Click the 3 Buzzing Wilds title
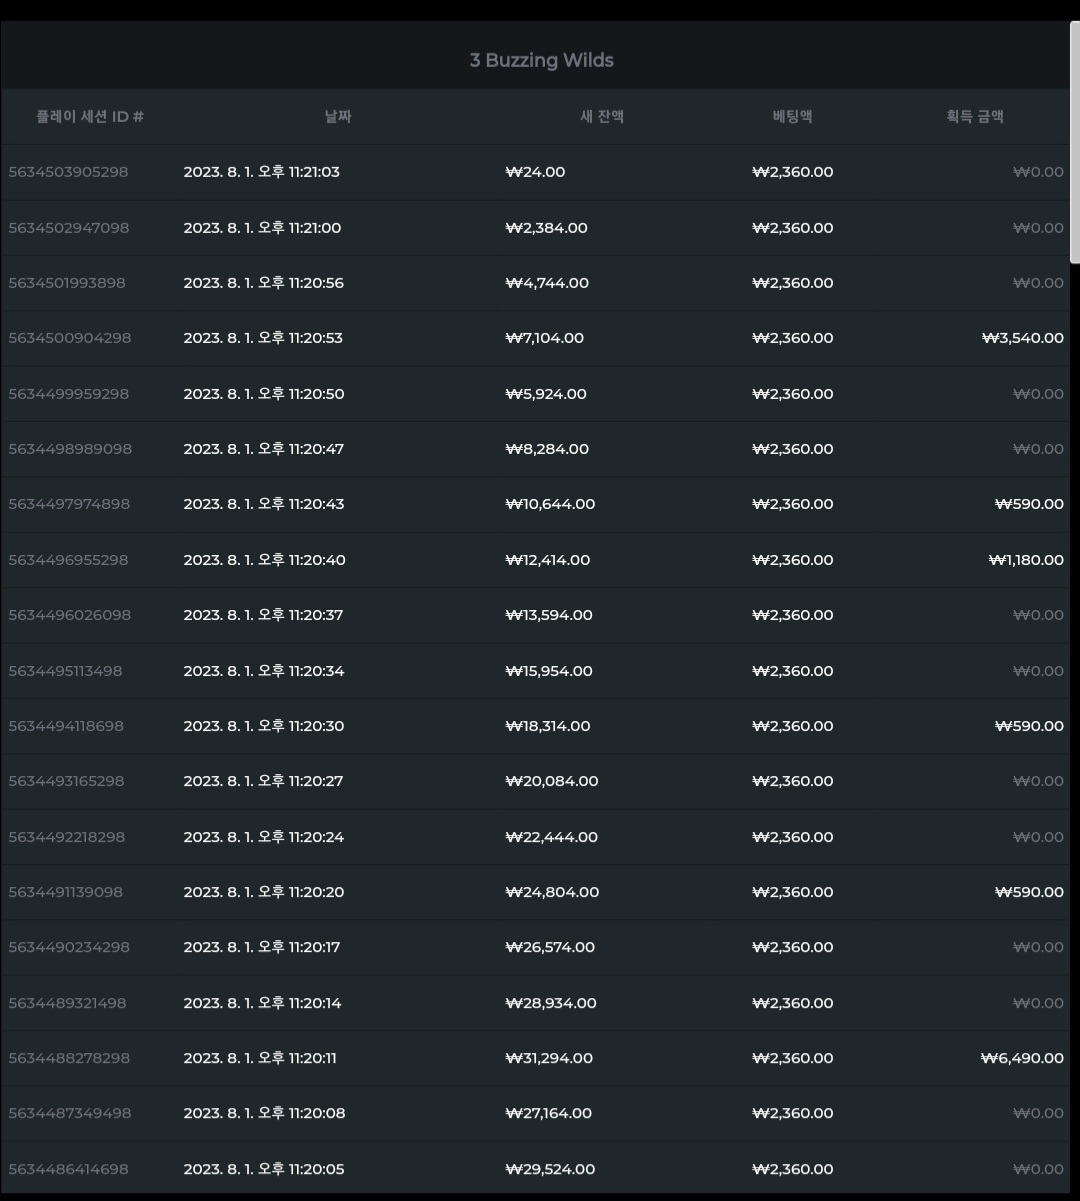1080x1201 pixels. [541, 60]
